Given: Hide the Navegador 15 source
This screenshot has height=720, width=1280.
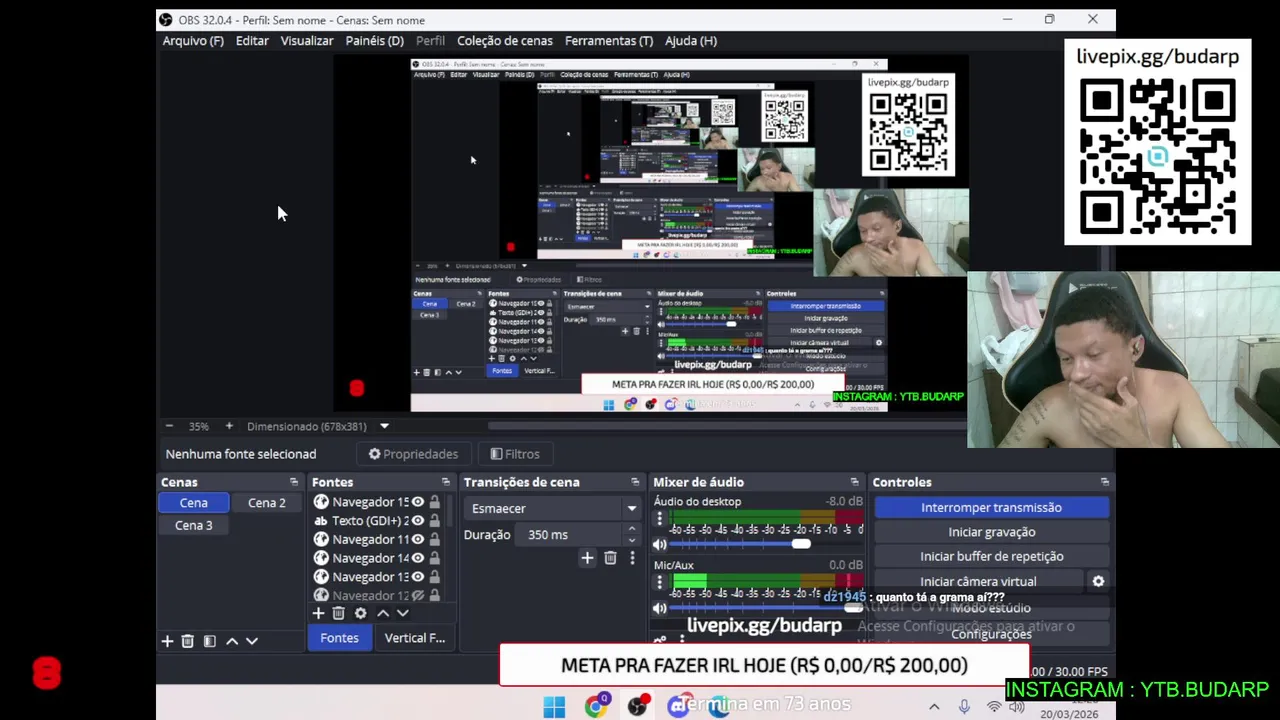Looking at the screenshot, I should pyautogui.click(x=418, y=502).
